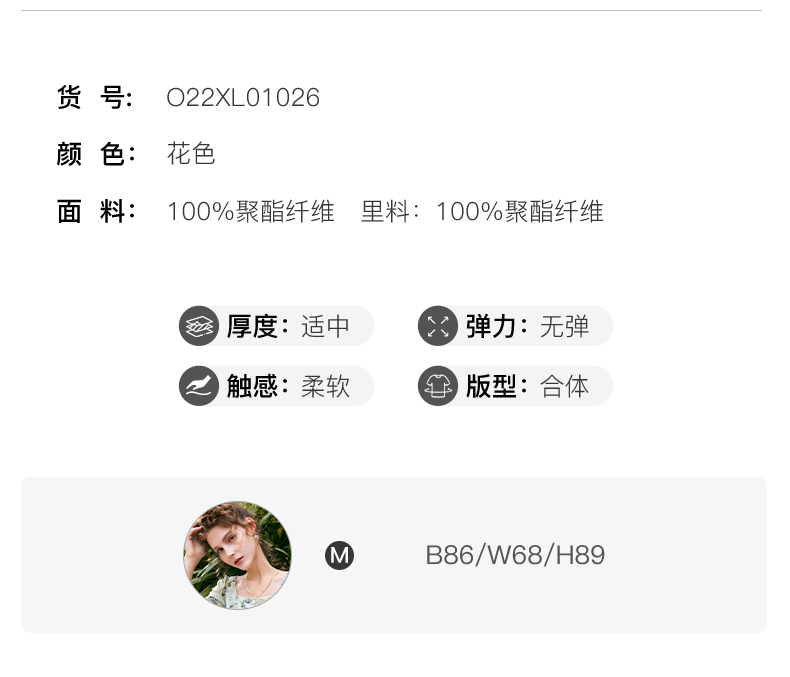
Task: Click the round M size badge
Action: pos(339,556)
